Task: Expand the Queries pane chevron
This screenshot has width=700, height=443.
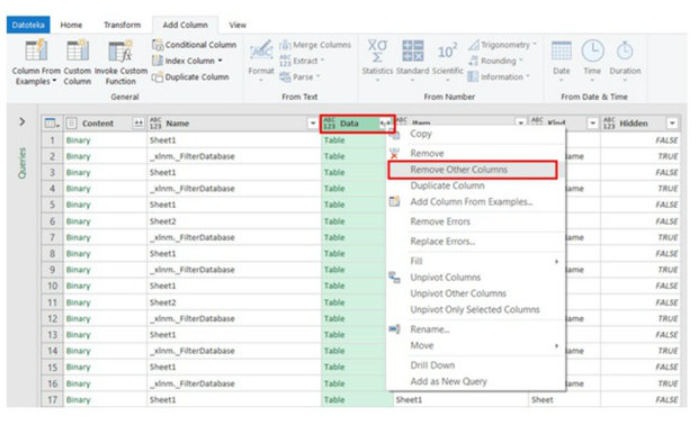Action: pyautogui.click(x=22, y=121)
